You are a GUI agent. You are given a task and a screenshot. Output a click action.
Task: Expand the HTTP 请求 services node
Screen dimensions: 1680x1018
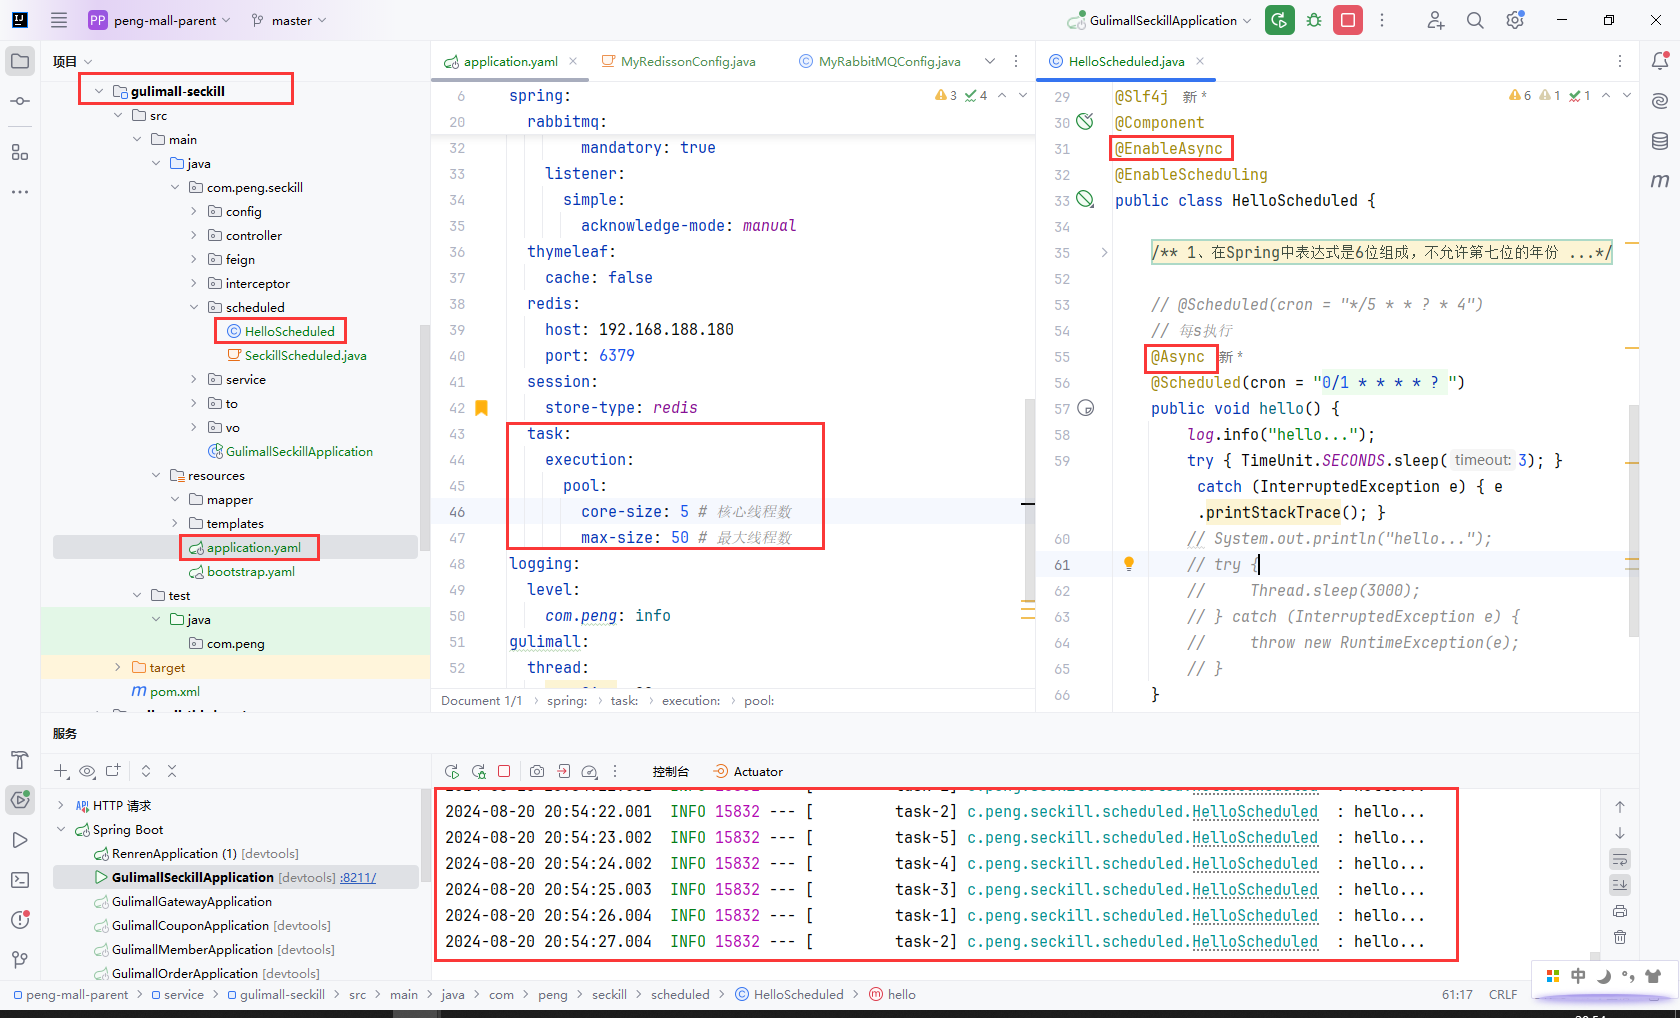(x=61, y=805)
